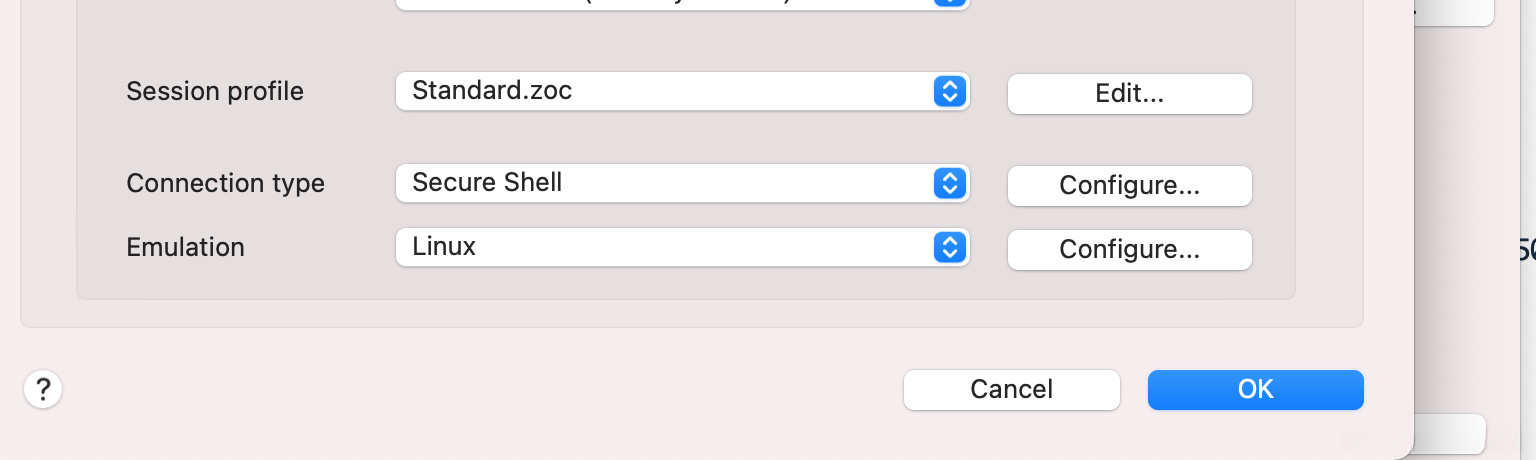Open Configure... for Emulation
This screenshot has width=1536, height=460.
tap(1129, 250)
